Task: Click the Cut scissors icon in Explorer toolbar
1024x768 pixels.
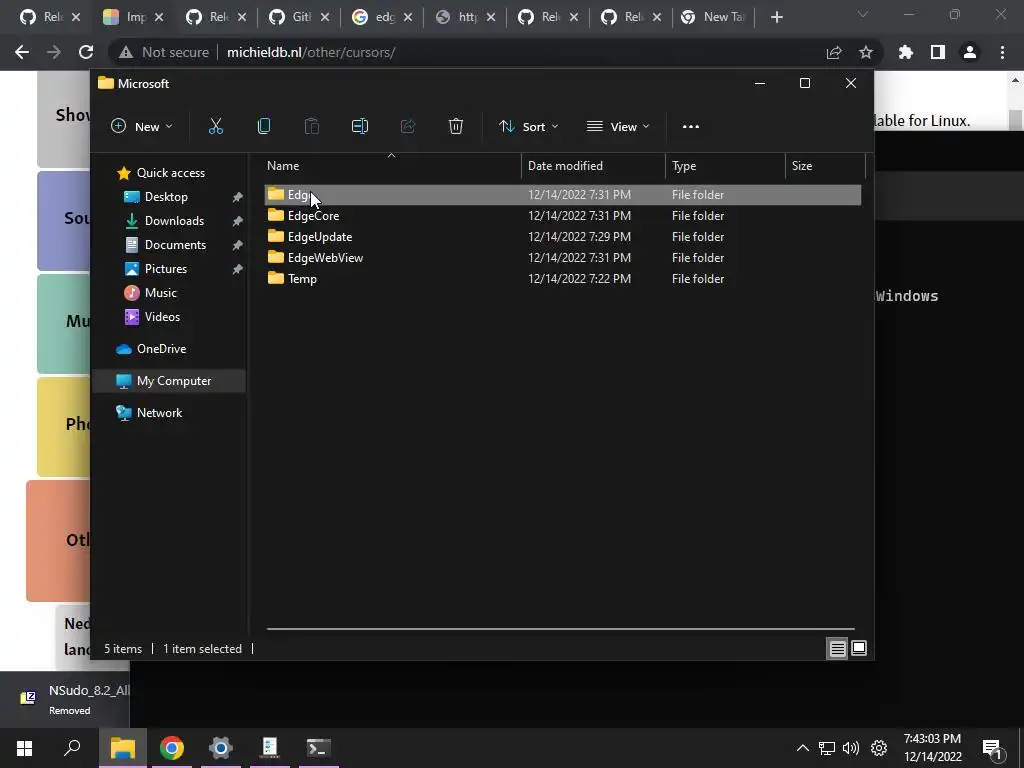Action: tap(216, 126)
